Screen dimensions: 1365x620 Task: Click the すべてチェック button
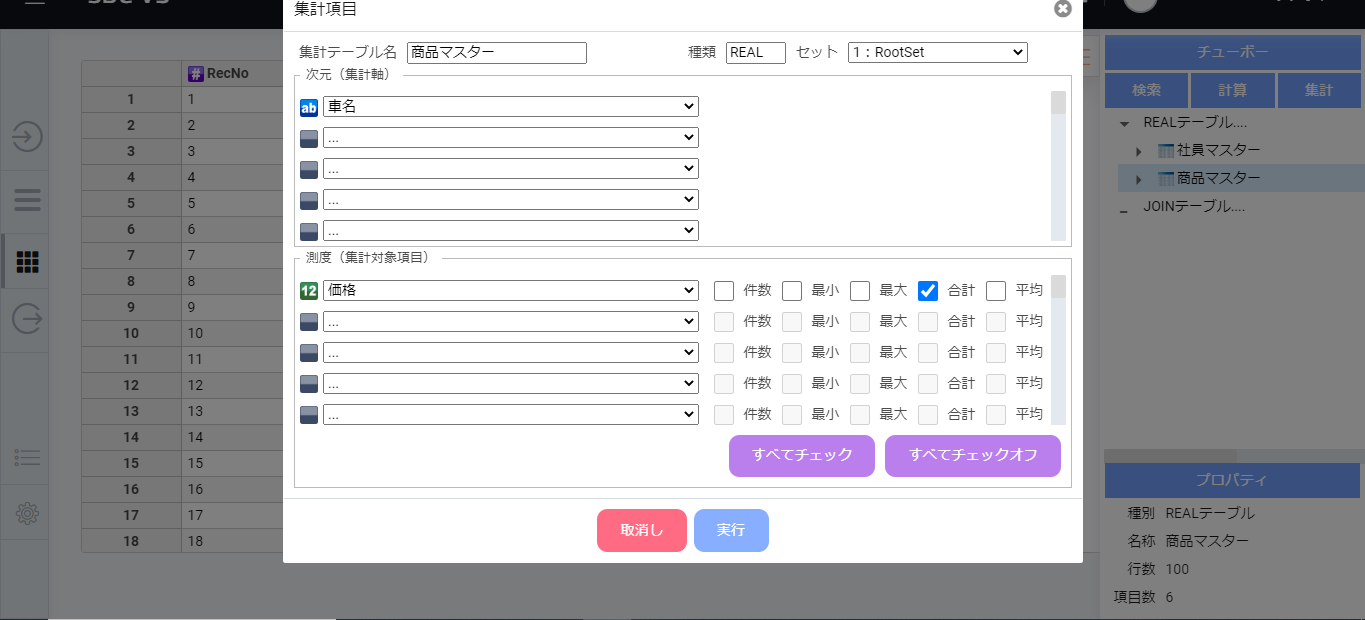pyautogui.click(x=801, y=456)
